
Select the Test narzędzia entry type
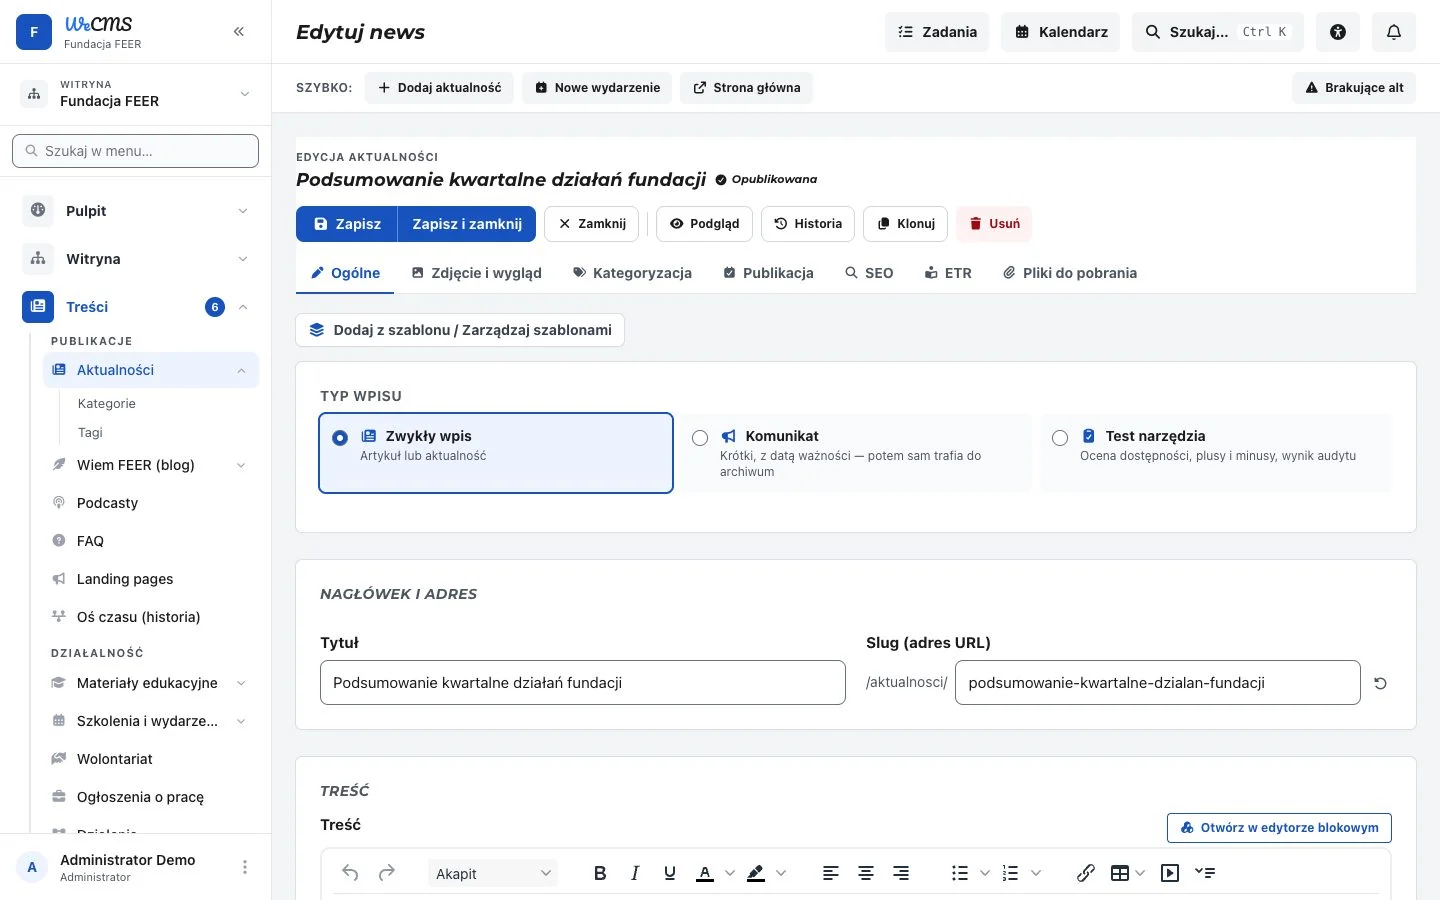point(1216,453)
